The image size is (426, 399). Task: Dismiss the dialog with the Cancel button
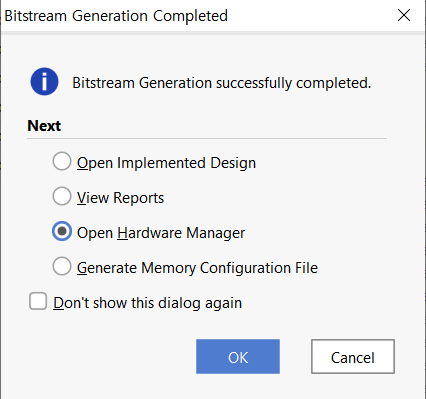point(353,357)
